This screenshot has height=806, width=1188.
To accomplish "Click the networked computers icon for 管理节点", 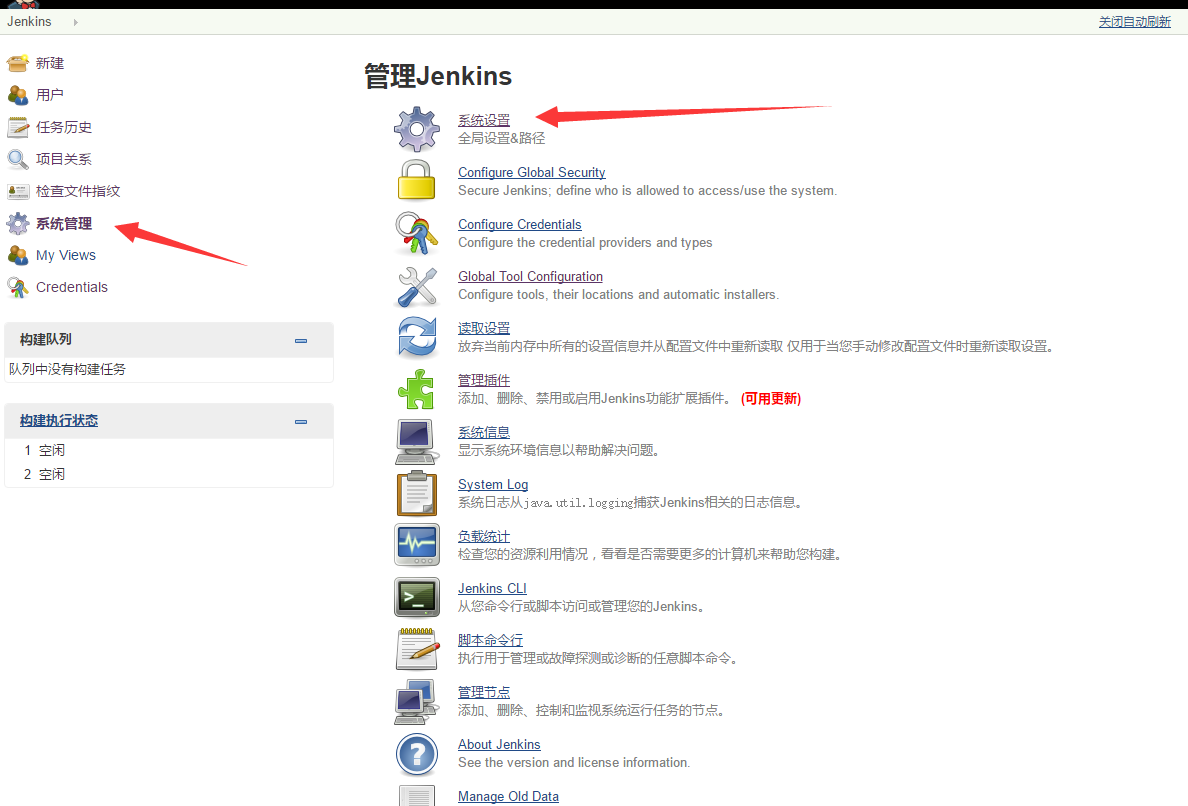I will click(417, 701).
